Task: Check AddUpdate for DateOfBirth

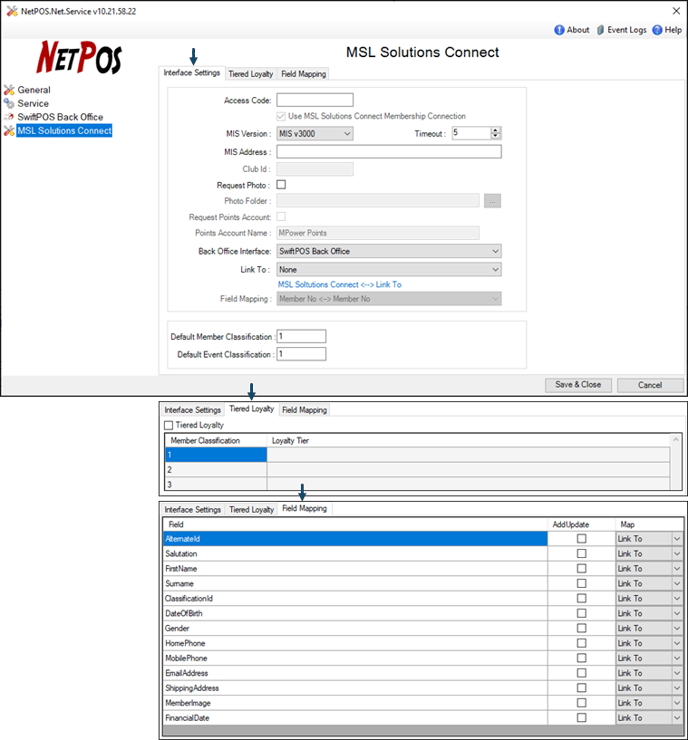Action: coord(582,613)
